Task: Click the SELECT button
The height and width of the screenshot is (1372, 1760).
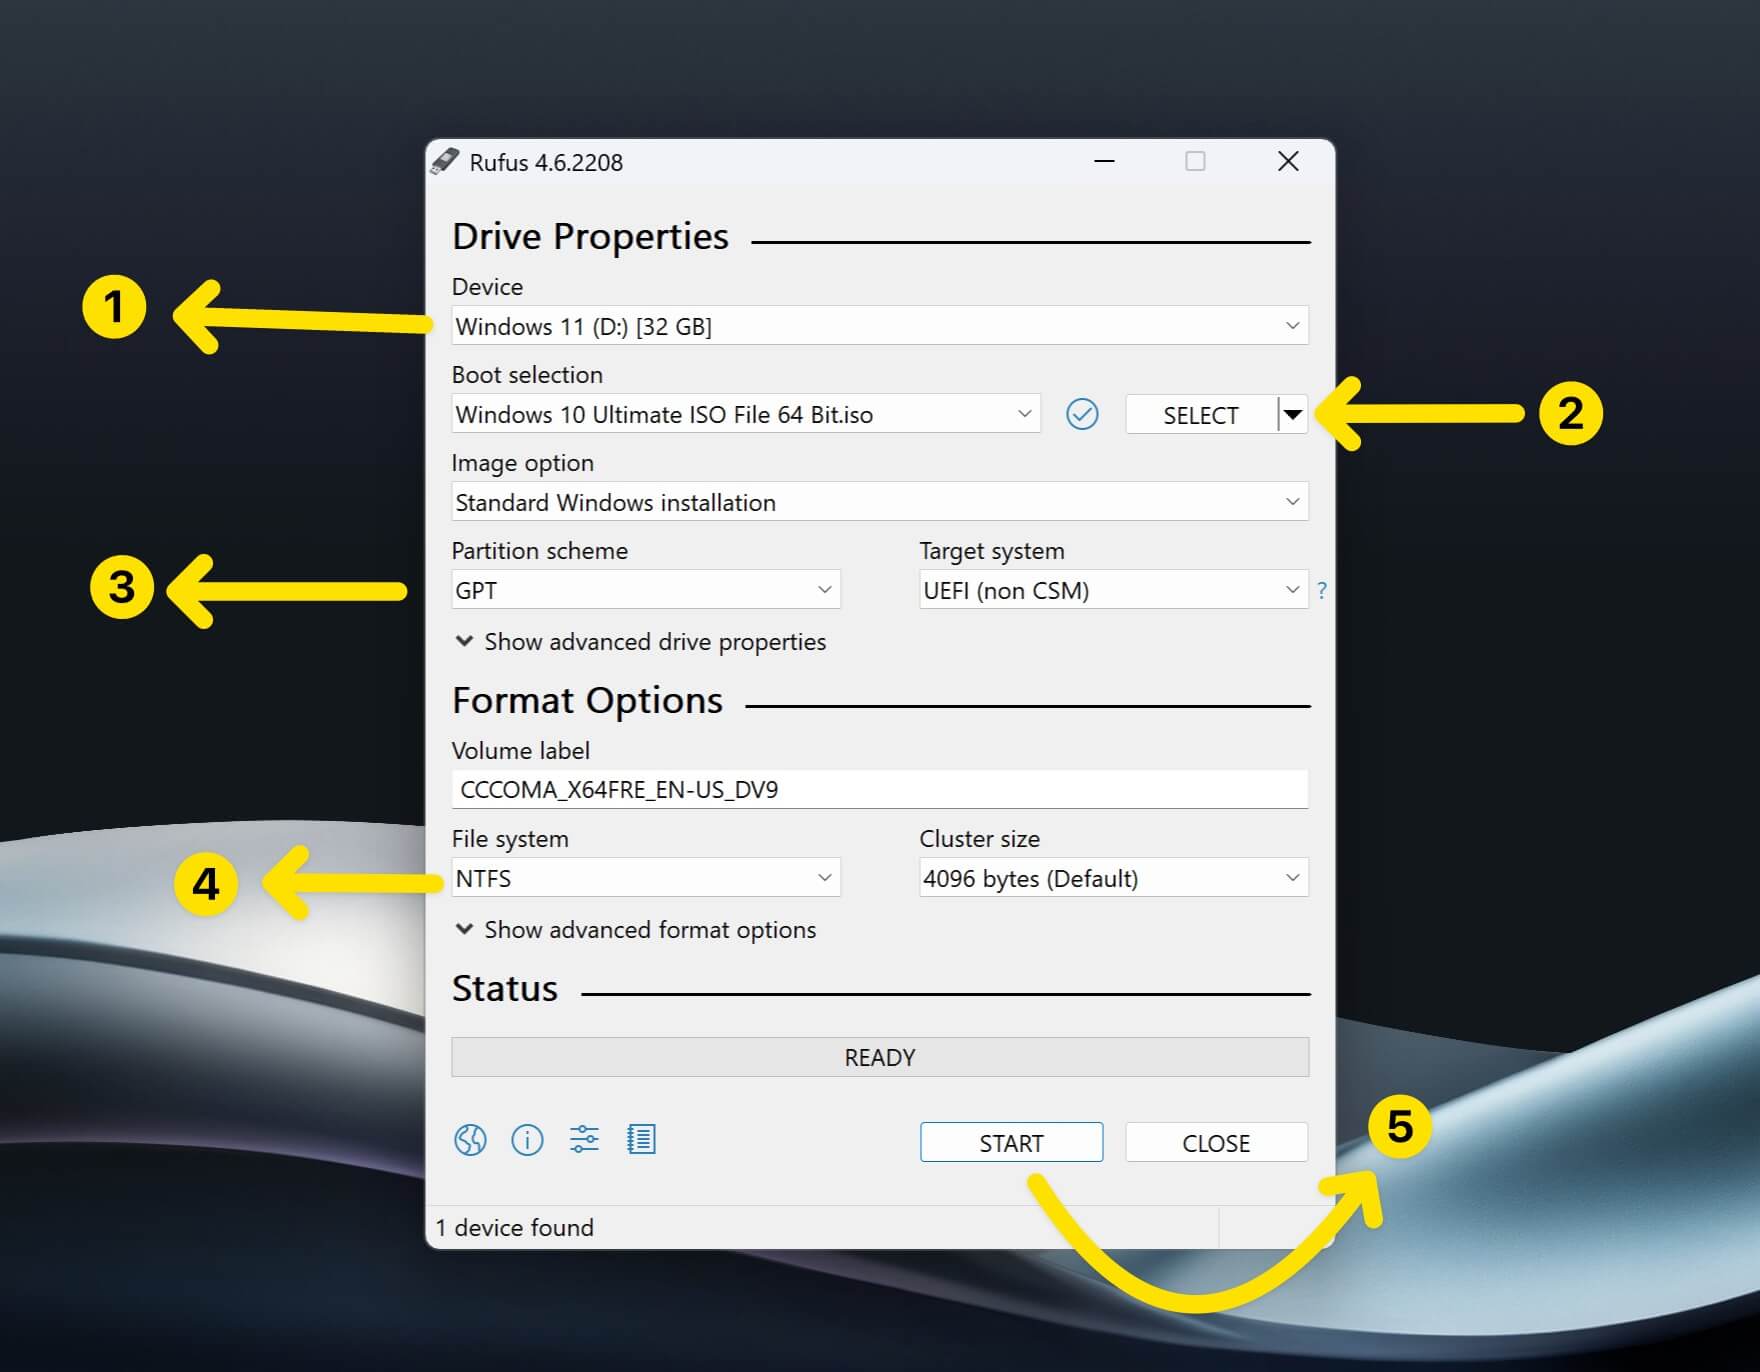Action: (1201, 415)
